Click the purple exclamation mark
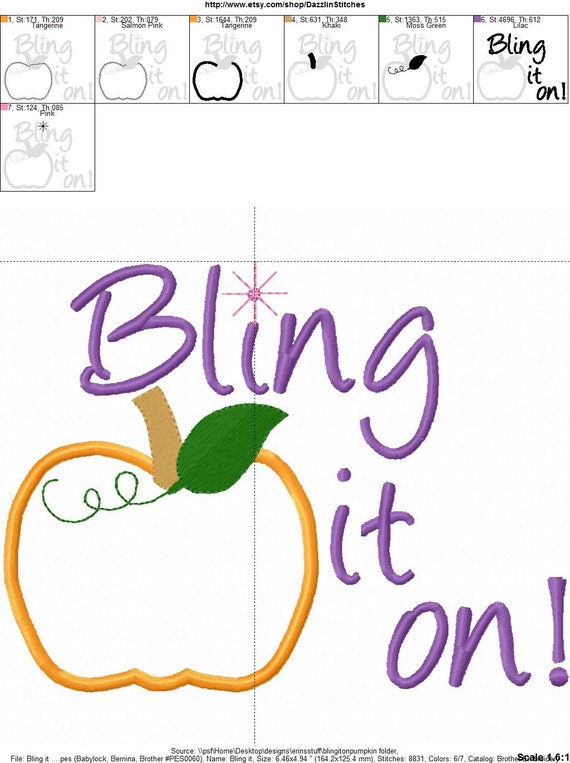Viewport: 570px width, 763px height. click(x=557, y=630)
